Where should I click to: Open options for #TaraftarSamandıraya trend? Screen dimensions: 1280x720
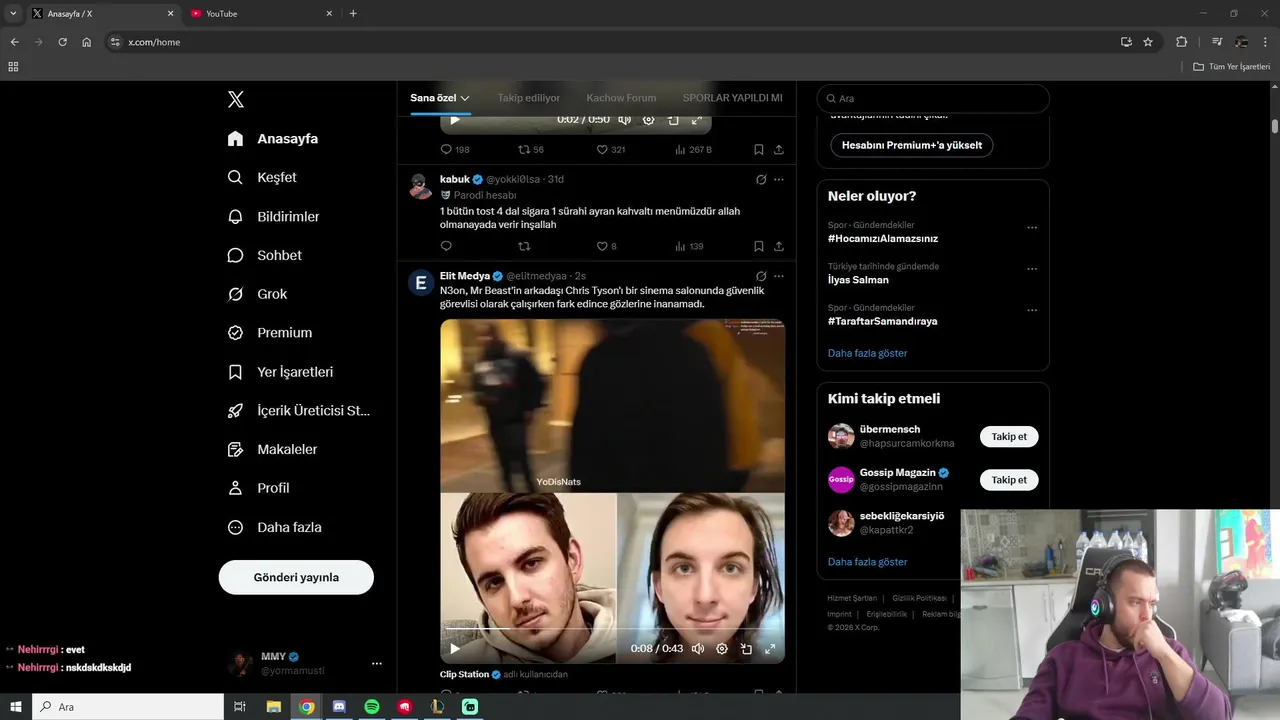click(x=1032, y=310)
